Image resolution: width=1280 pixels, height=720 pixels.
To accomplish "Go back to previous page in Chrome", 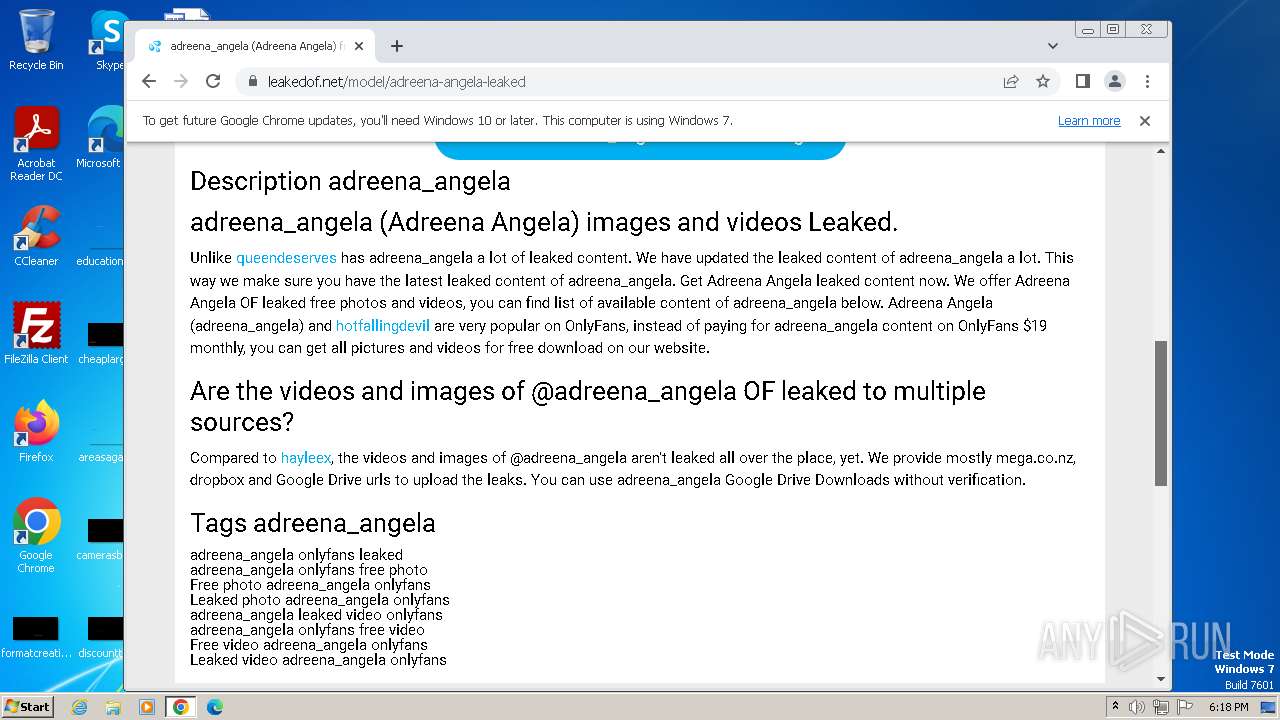I will pyautogui.click(x=149, y=81).
